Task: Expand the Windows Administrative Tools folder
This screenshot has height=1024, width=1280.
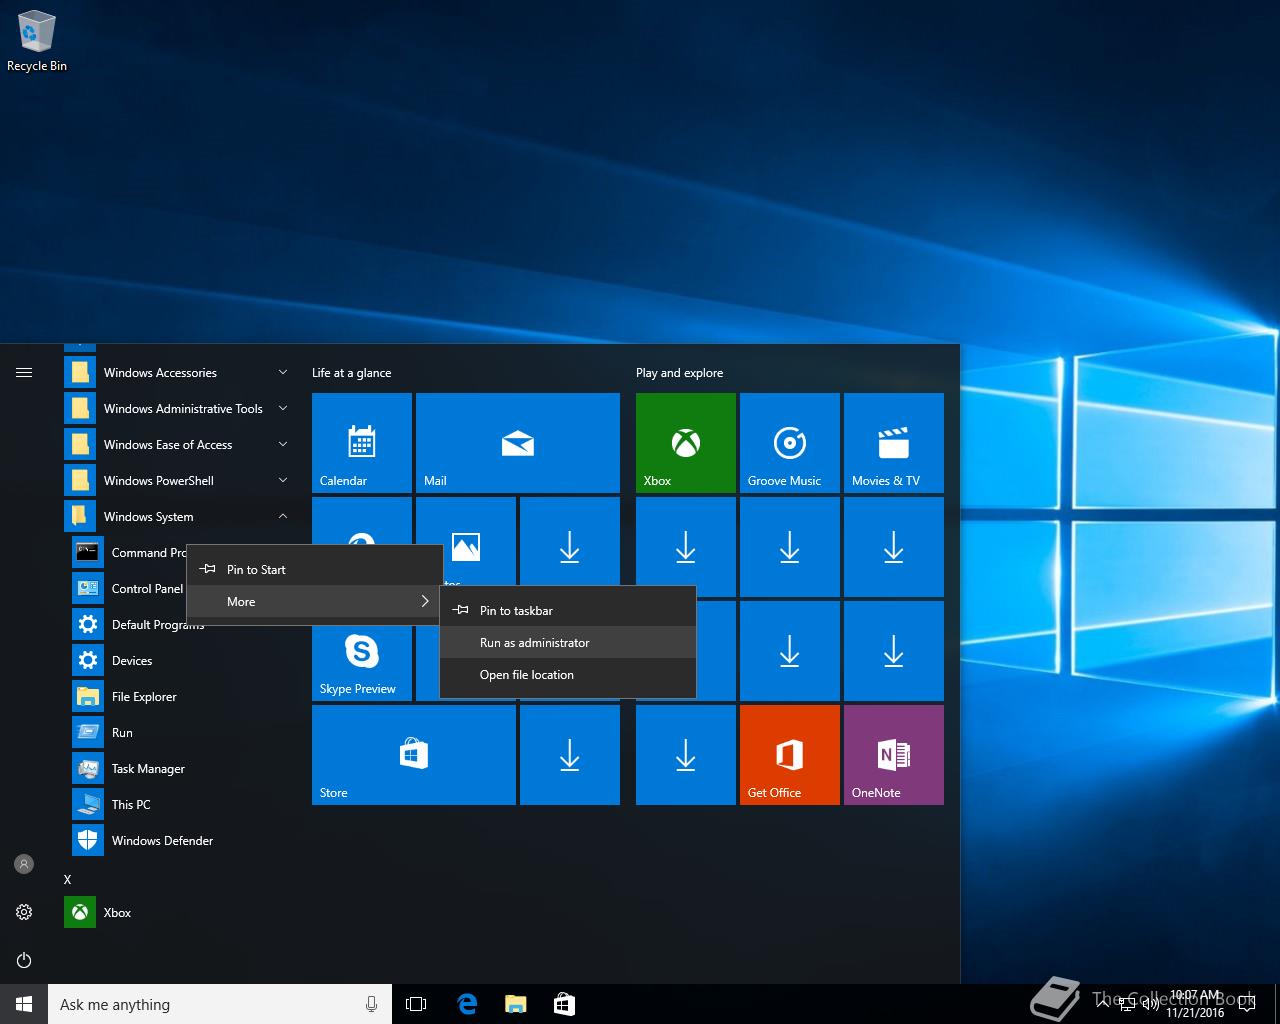Action: (180, 409)
